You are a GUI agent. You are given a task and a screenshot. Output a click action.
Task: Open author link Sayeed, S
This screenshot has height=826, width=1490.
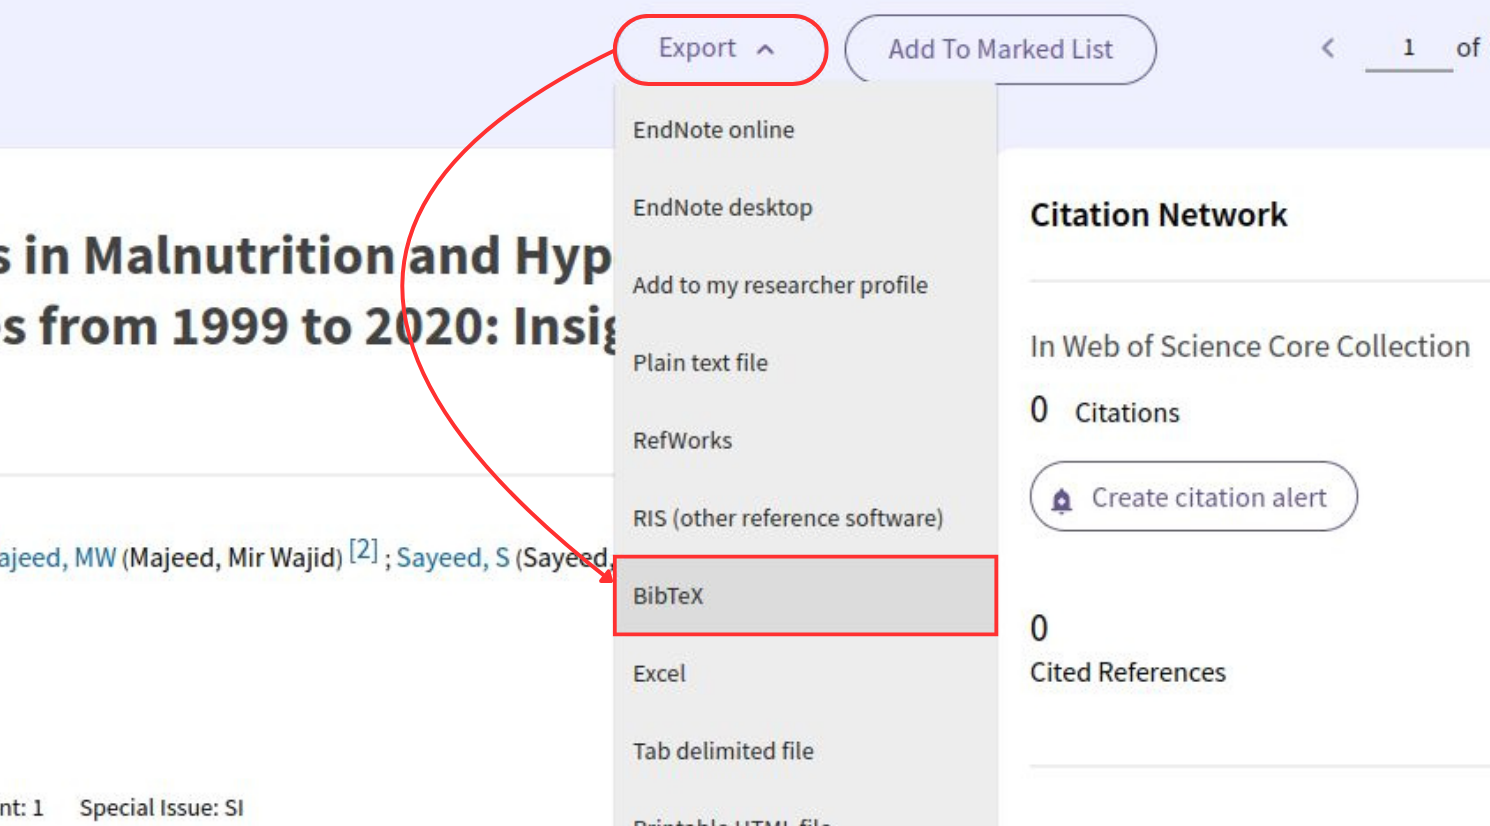point(452,558)
